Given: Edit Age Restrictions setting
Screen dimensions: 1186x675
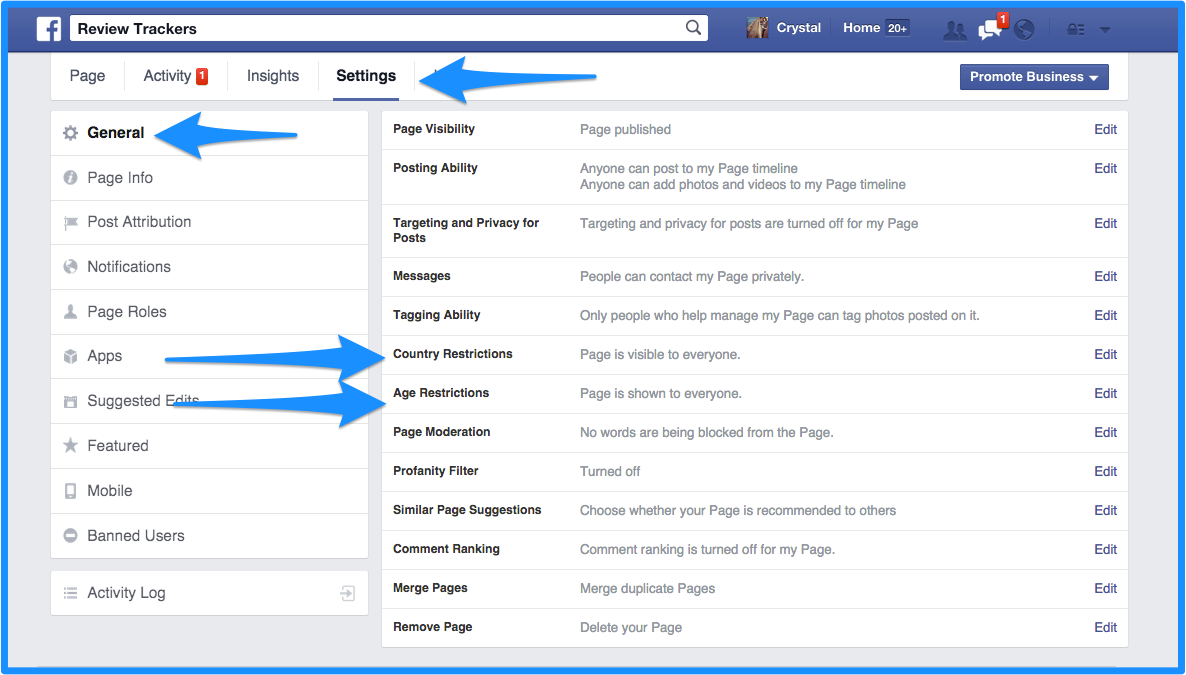Looking at the screenshot, I should point(1105,393).
